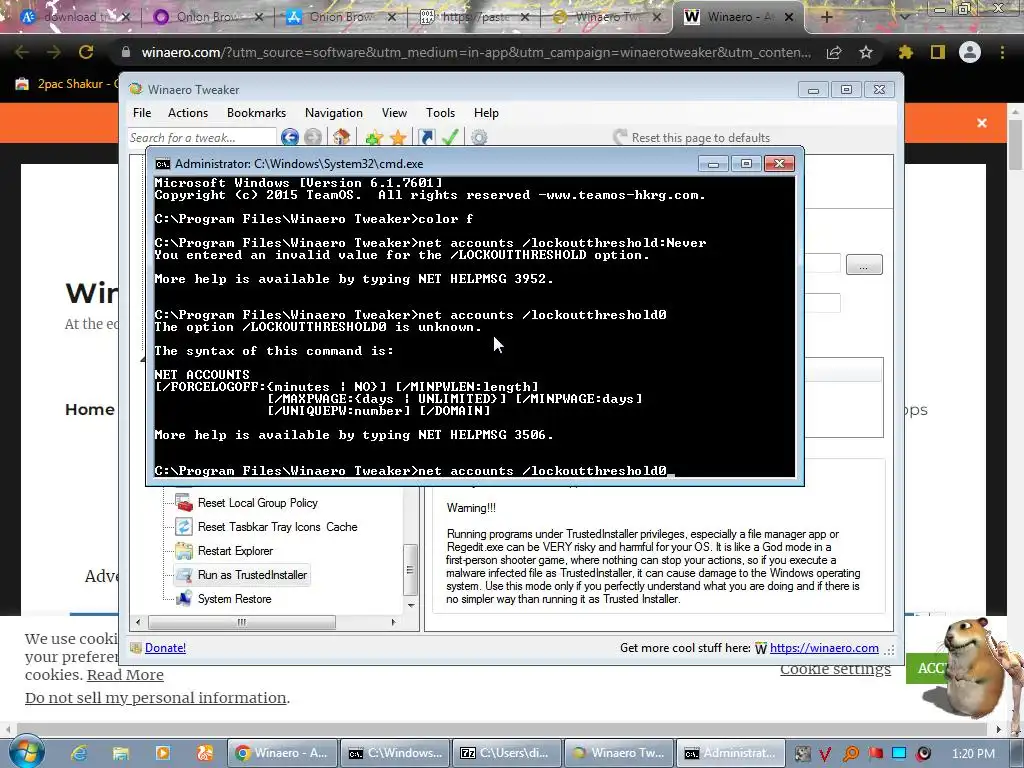Reload the page in Chrome
Viewport: 1024px width, 768px height.
(86, 52)
